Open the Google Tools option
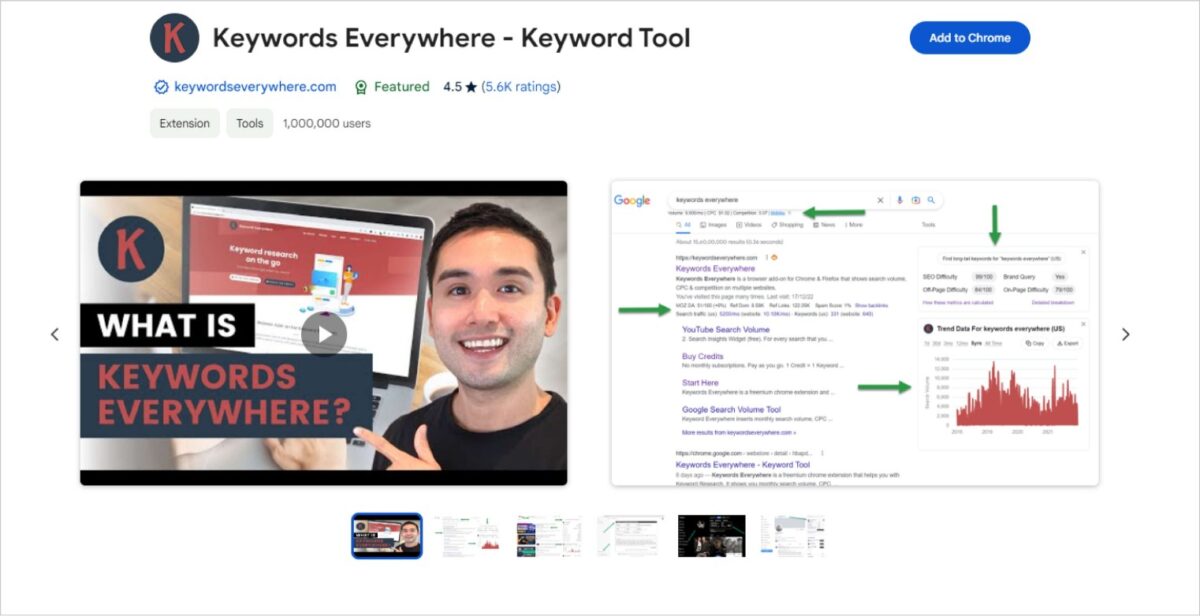This screenshot has width=1200, height=616. click(929, 225)
